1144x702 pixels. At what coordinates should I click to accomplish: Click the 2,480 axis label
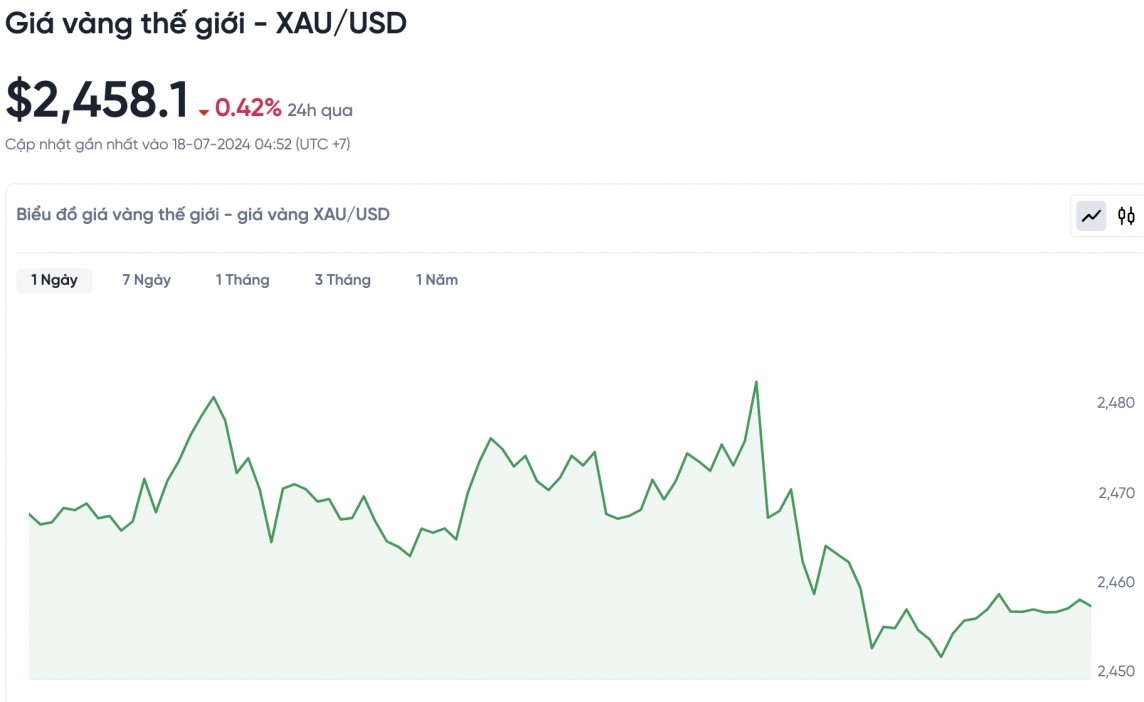[x=1115, y=403]
